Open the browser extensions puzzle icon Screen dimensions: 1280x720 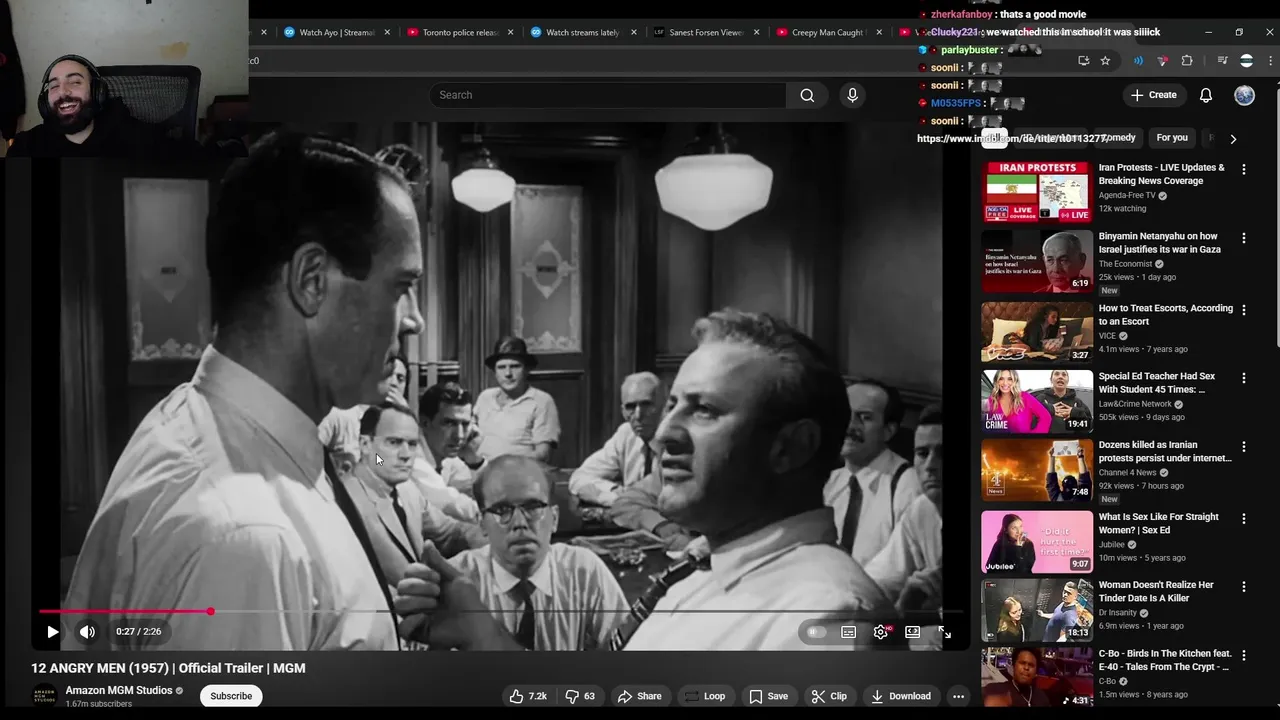(1187, 61)
